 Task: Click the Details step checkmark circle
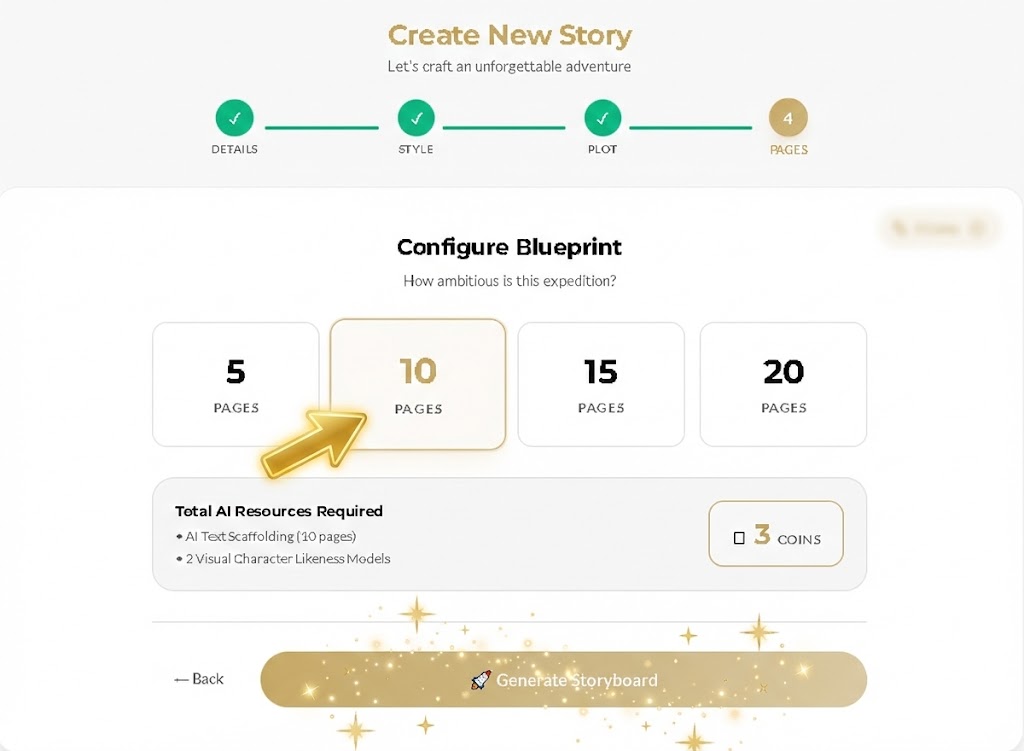[234, 118]
